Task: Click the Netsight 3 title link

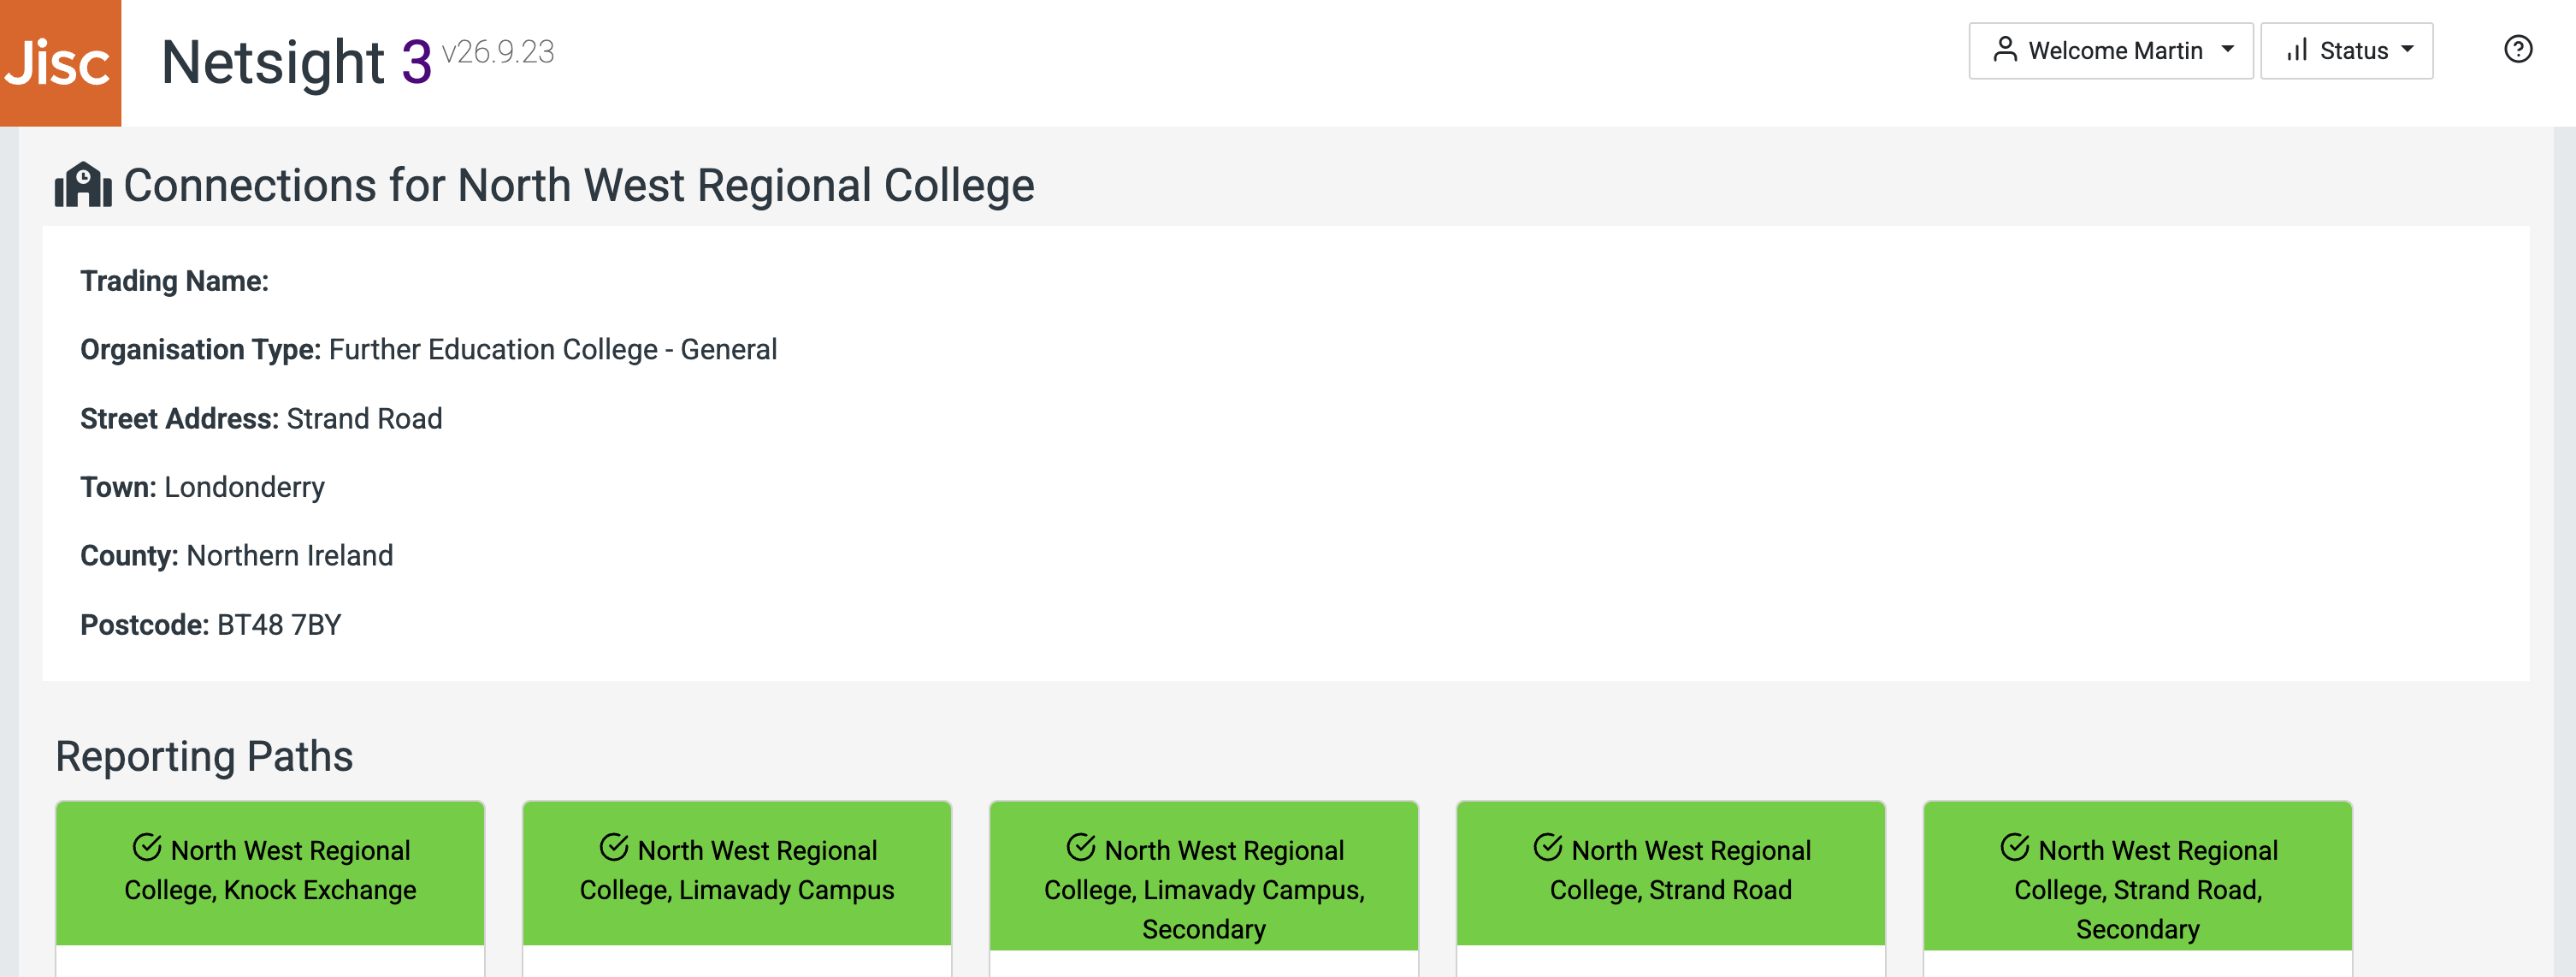Action: (296, 62)
